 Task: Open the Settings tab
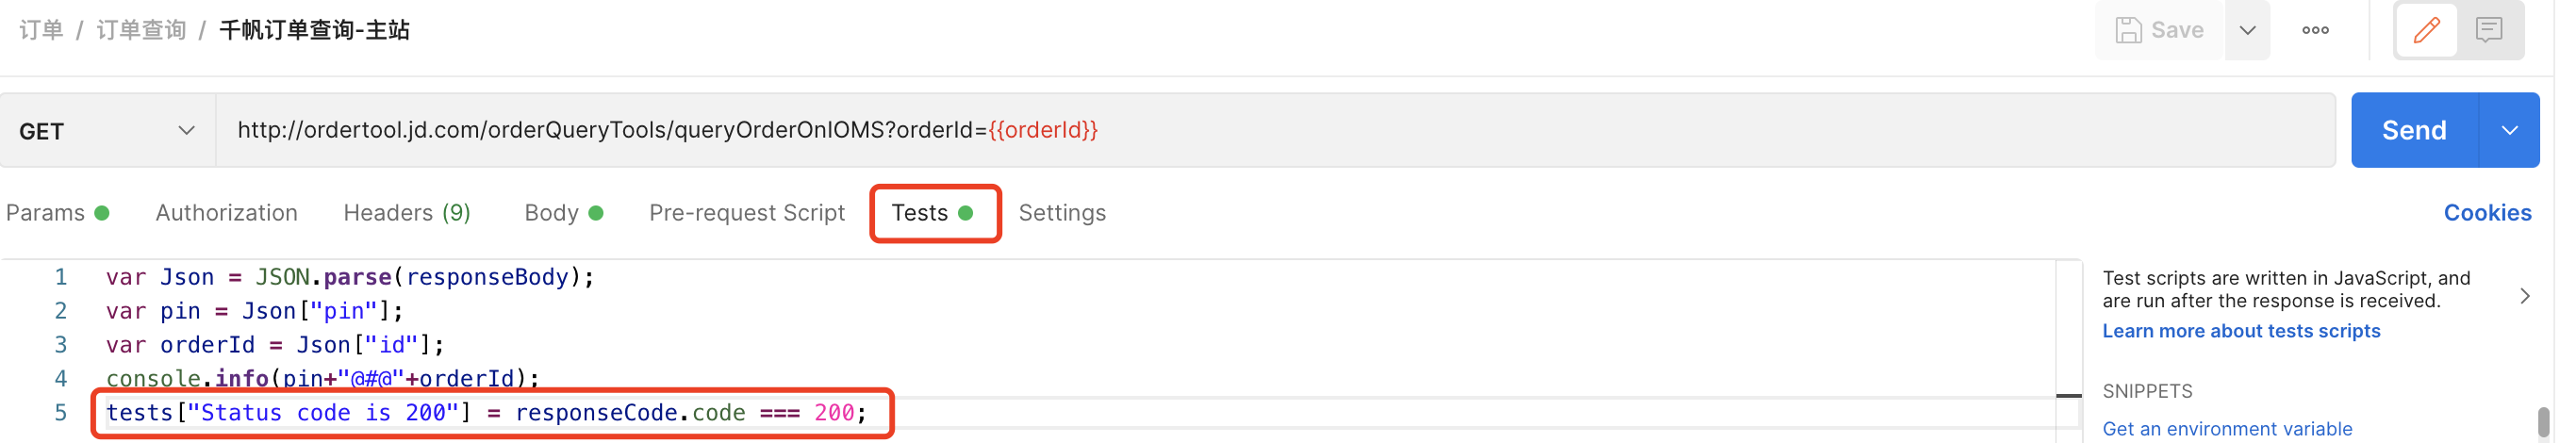(1062, 213)
